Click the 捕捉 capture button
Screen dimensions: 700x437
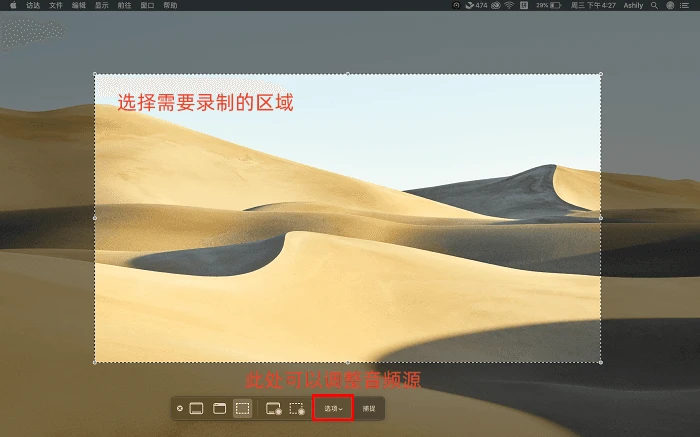(369, 408)
